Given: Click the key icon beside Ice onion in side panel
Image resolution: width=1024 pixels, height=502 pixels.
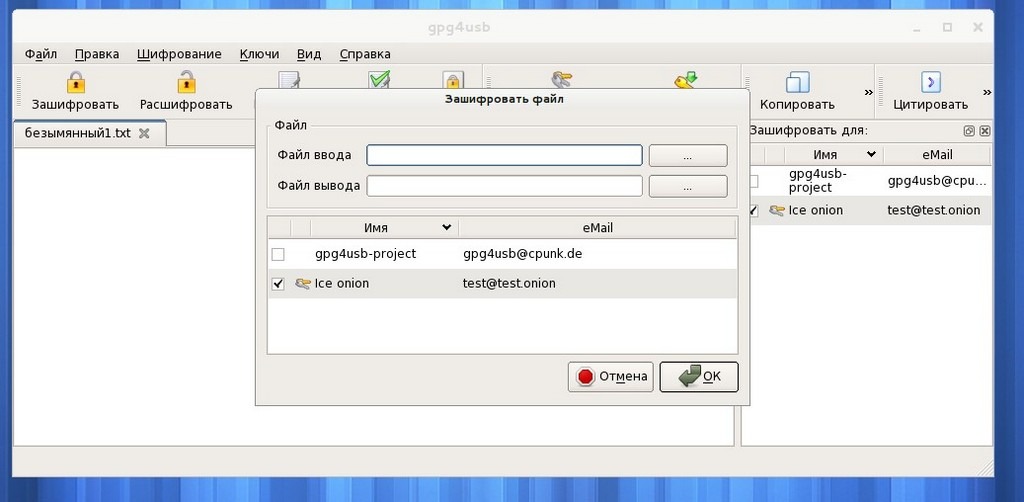Looking at the screenshot, I should [x=776, y=210].
